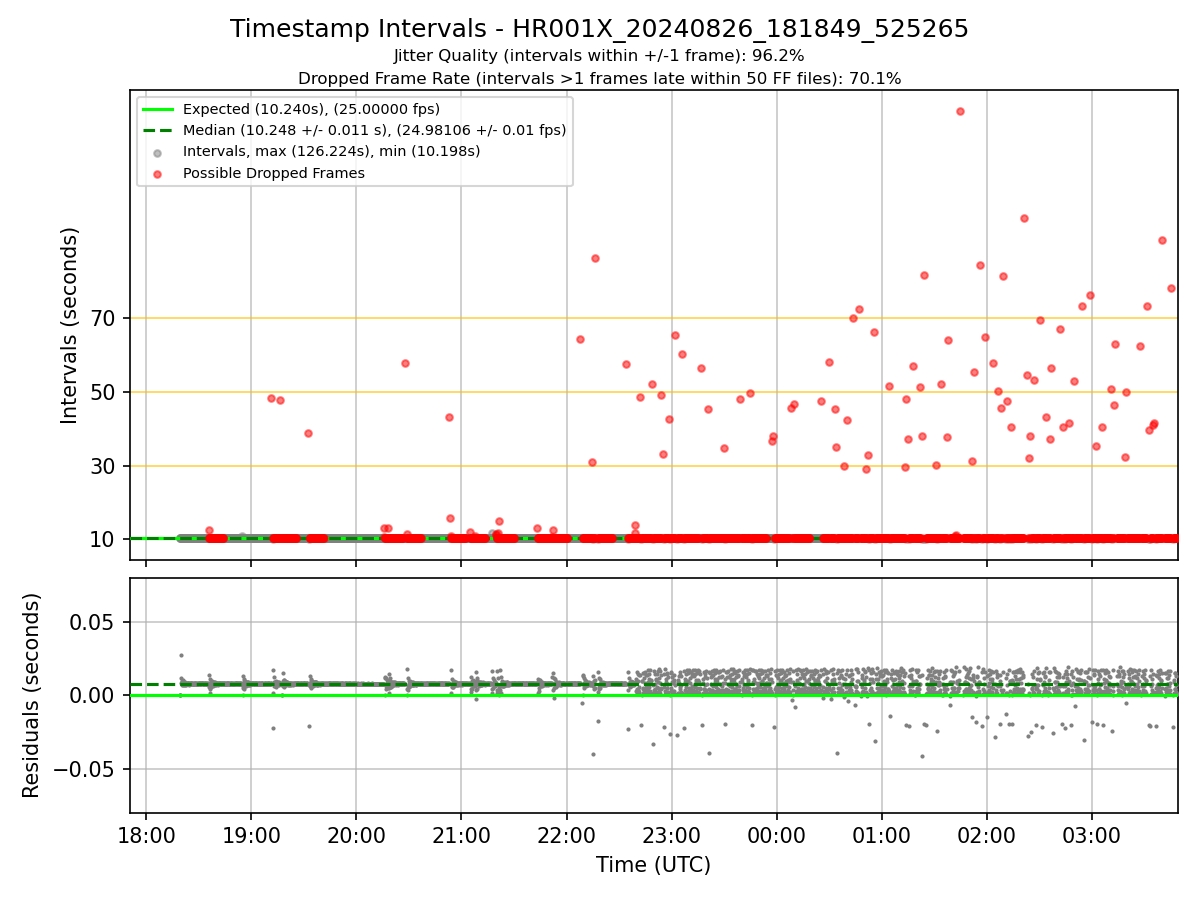The image size is (1200, 900).
Task: Click the 'Time (UTC)' x-axis label
Action: click(653, 865)
